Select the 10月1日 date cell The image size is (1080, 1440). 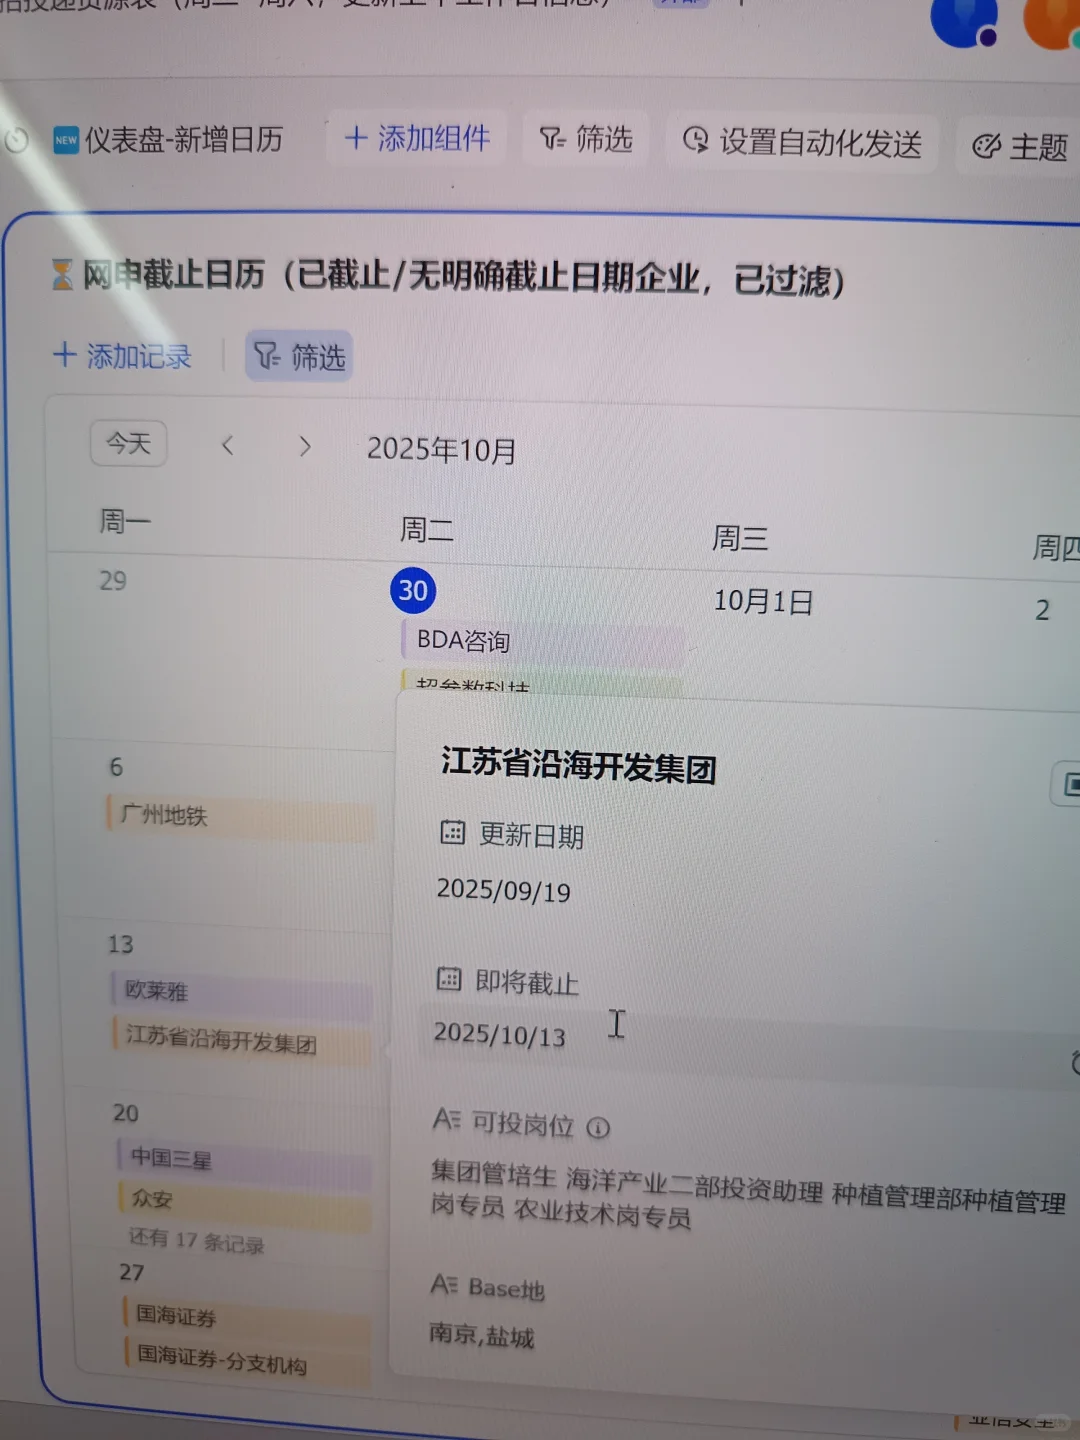763,601
